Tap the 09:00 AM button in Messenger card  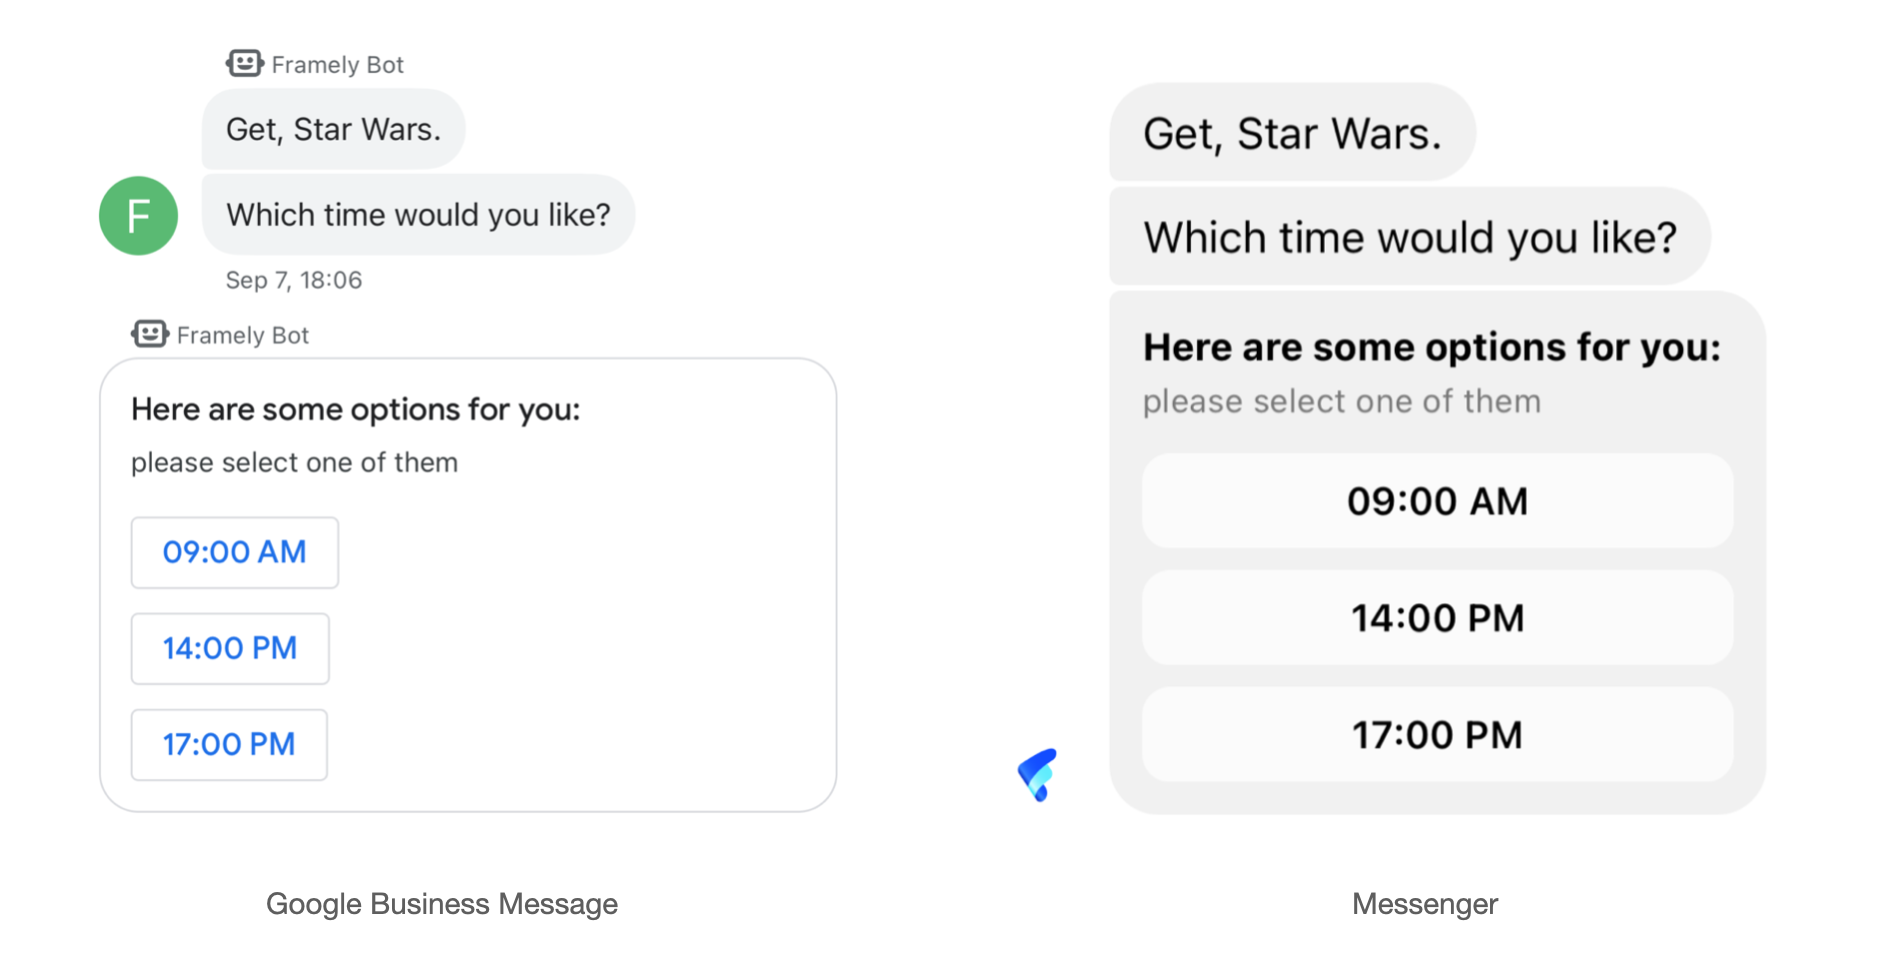[x=1437, y=501]
